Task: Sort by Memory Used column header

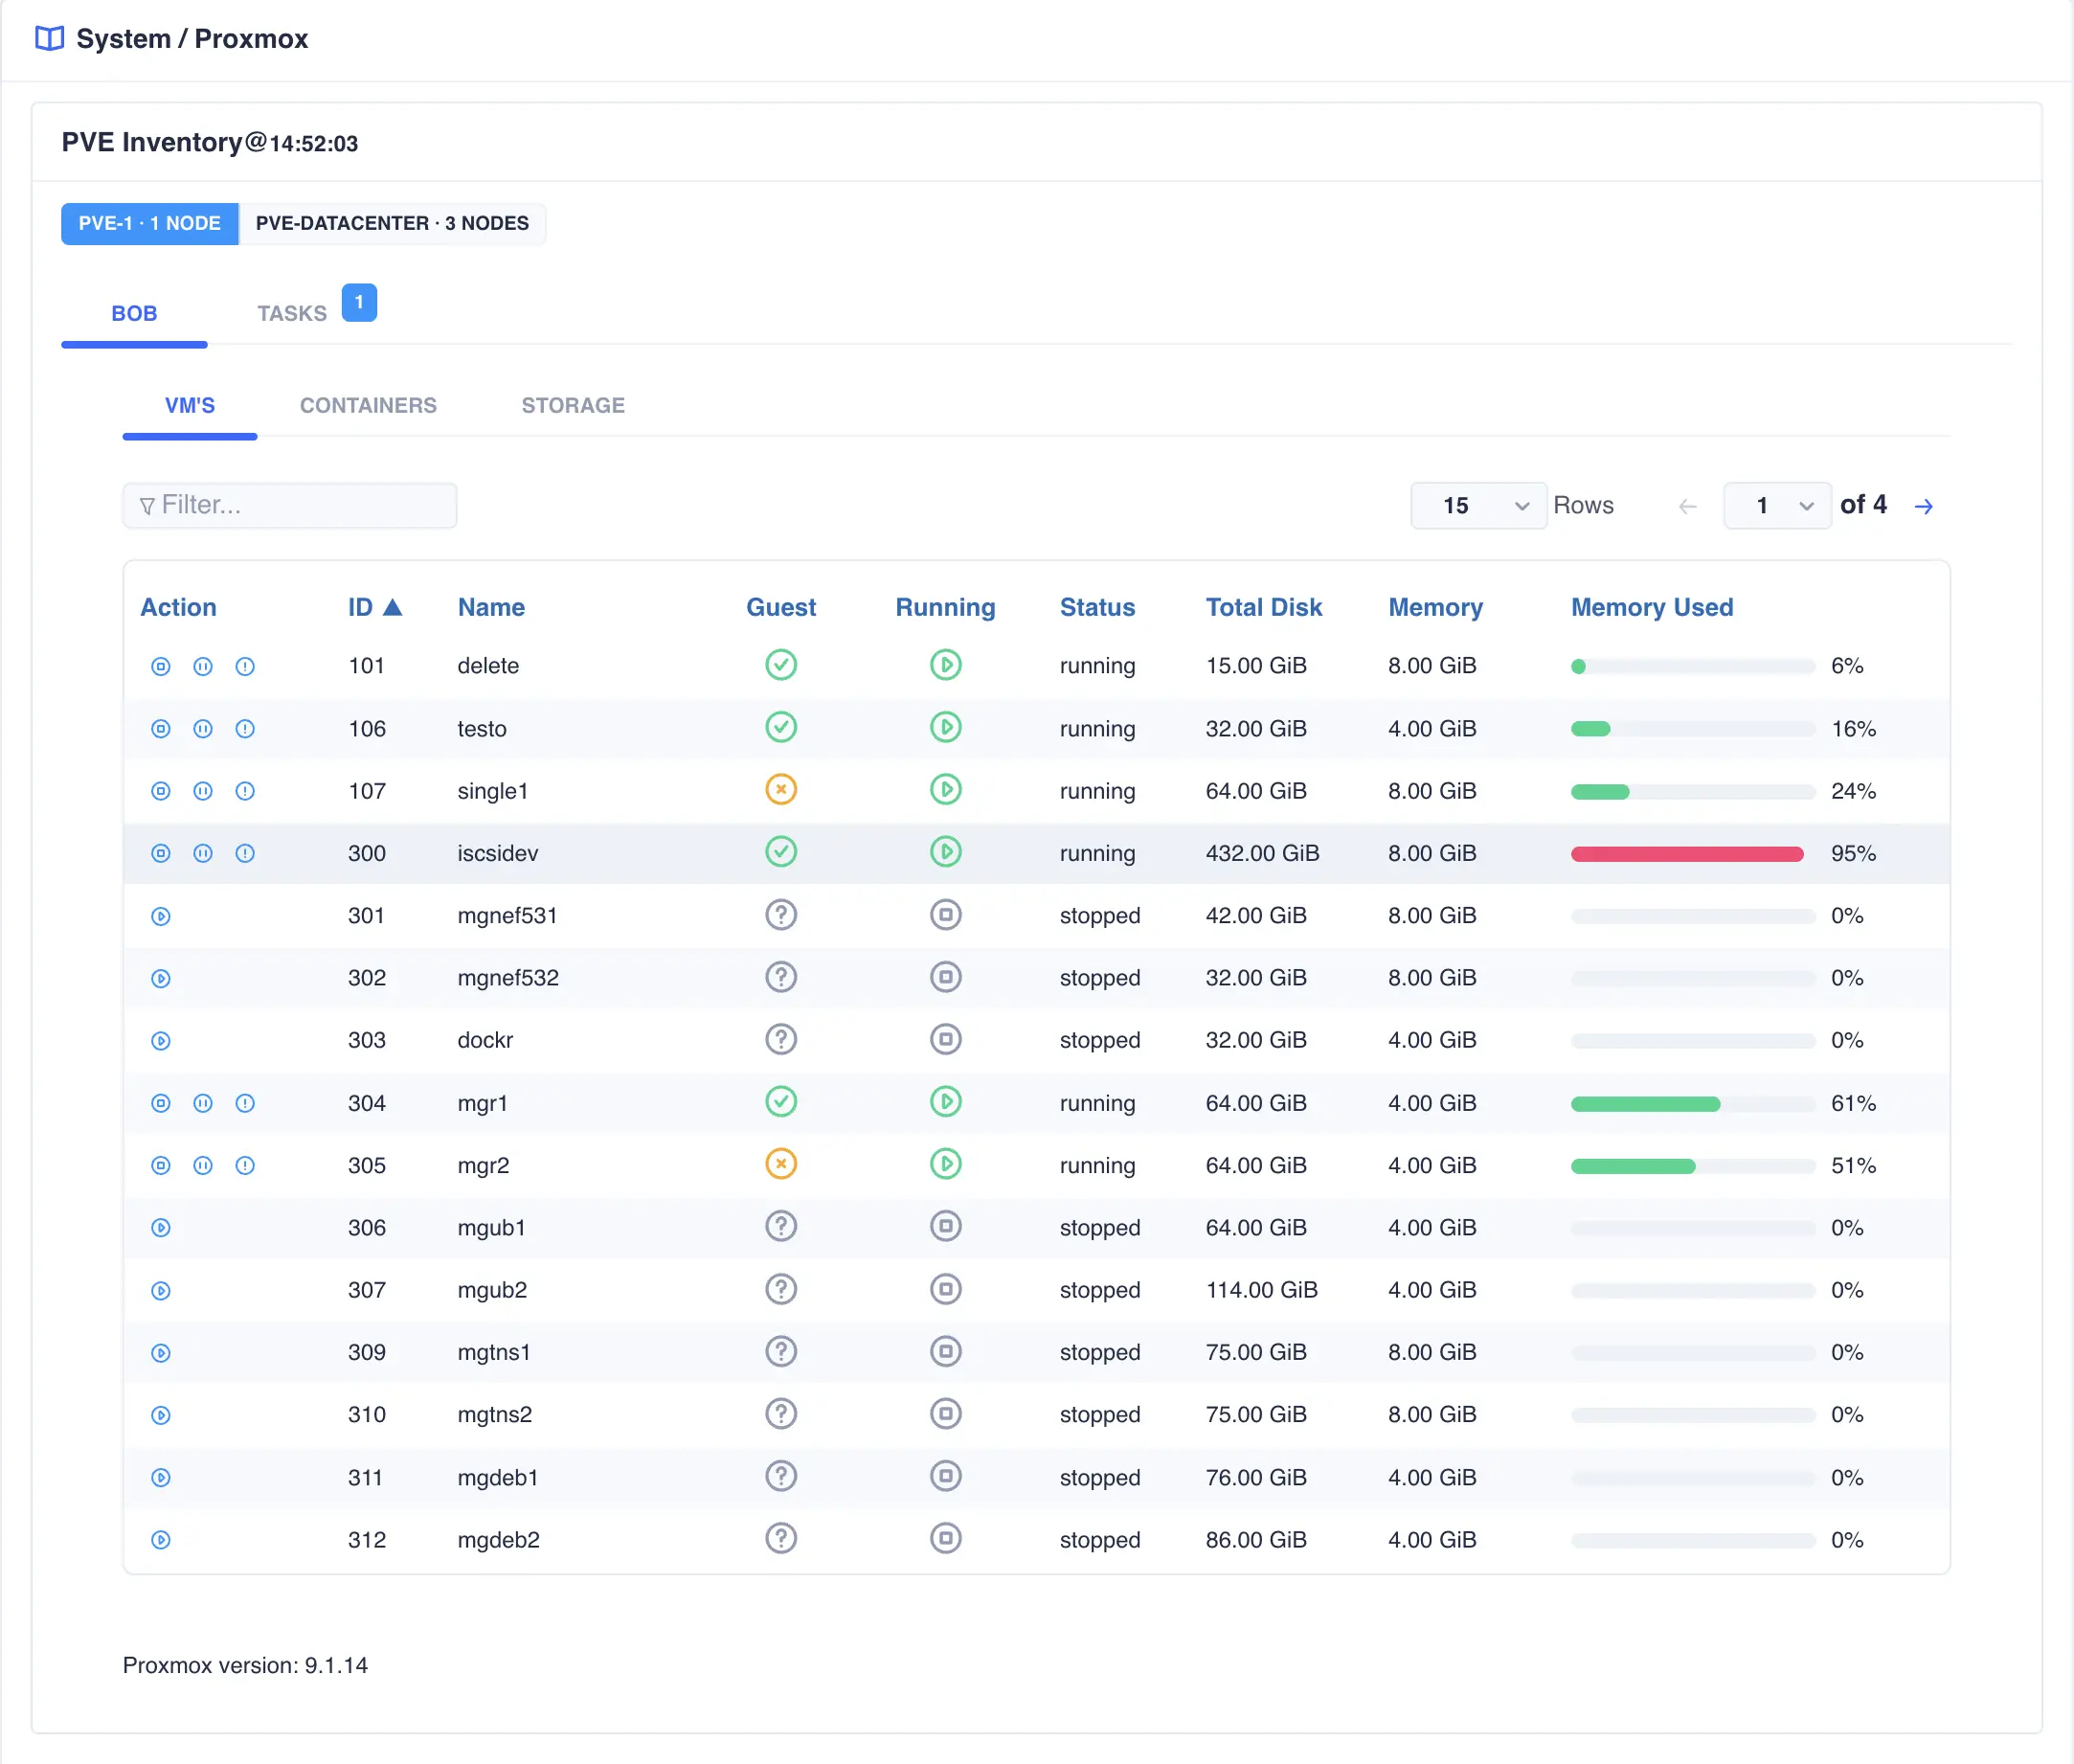Action: [x=1651, y=607]
